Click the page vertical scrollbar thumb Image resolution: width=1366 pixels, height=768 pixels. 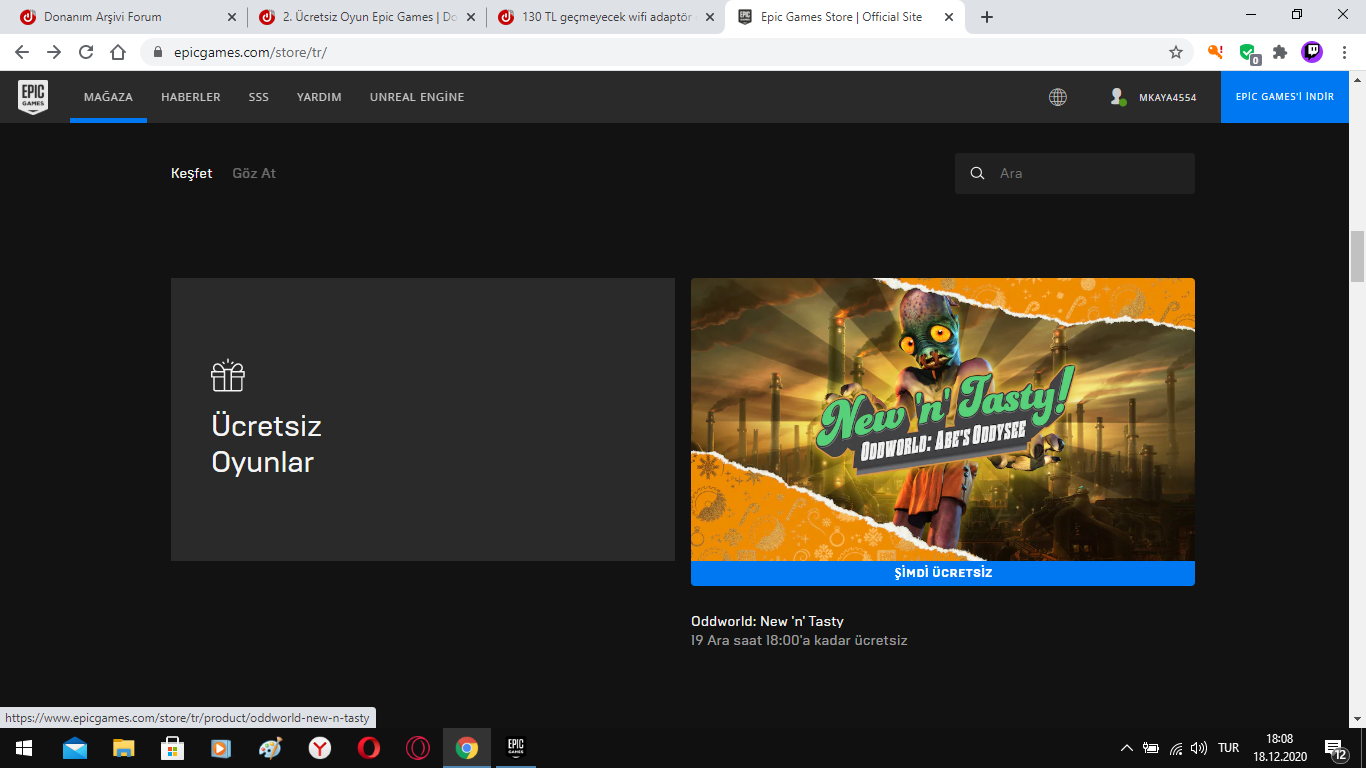tap(1357, 257)
